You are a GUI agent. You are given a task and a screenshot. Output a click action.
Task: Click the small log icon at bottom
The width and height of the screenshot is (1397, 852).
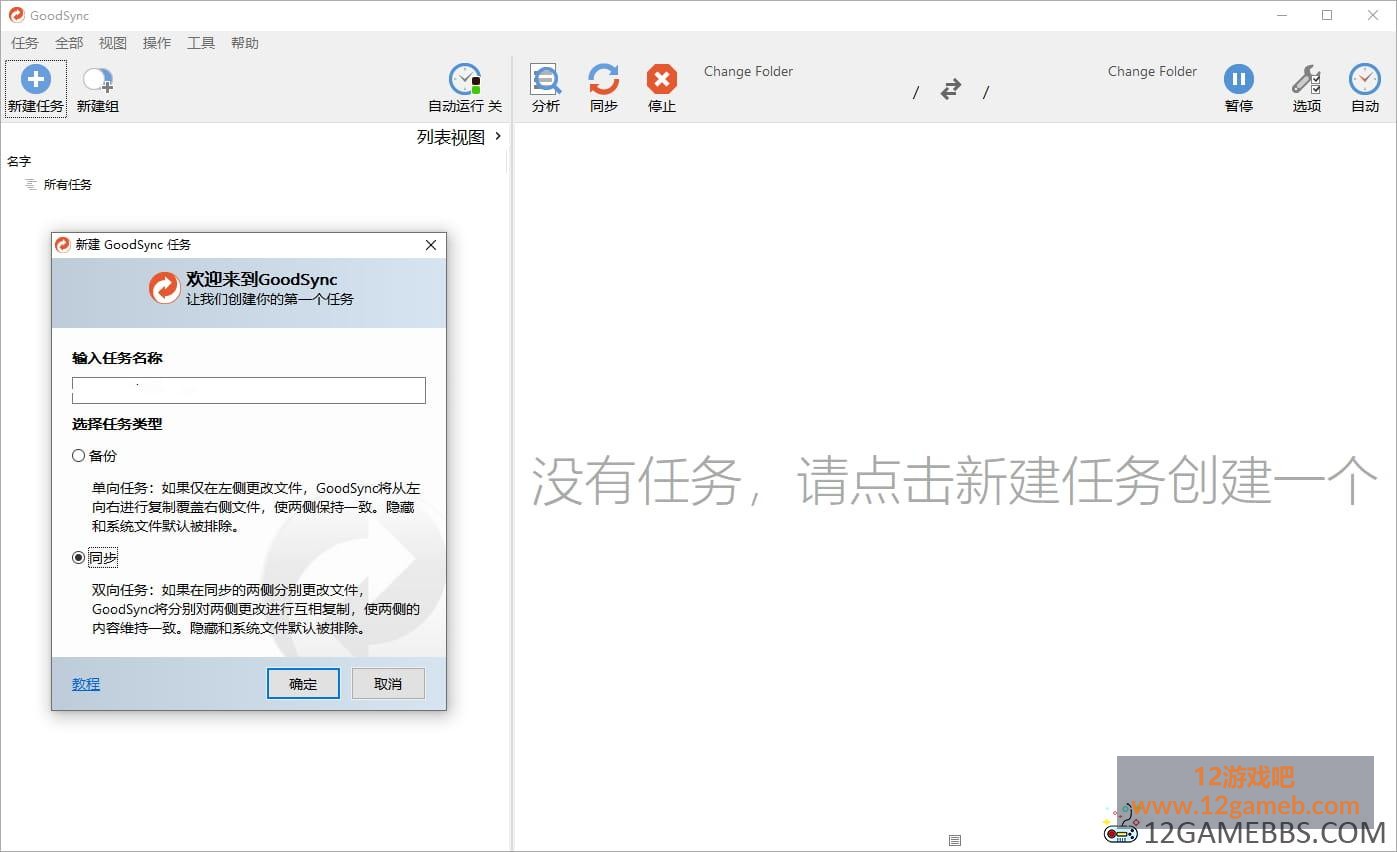pos(955,841)
